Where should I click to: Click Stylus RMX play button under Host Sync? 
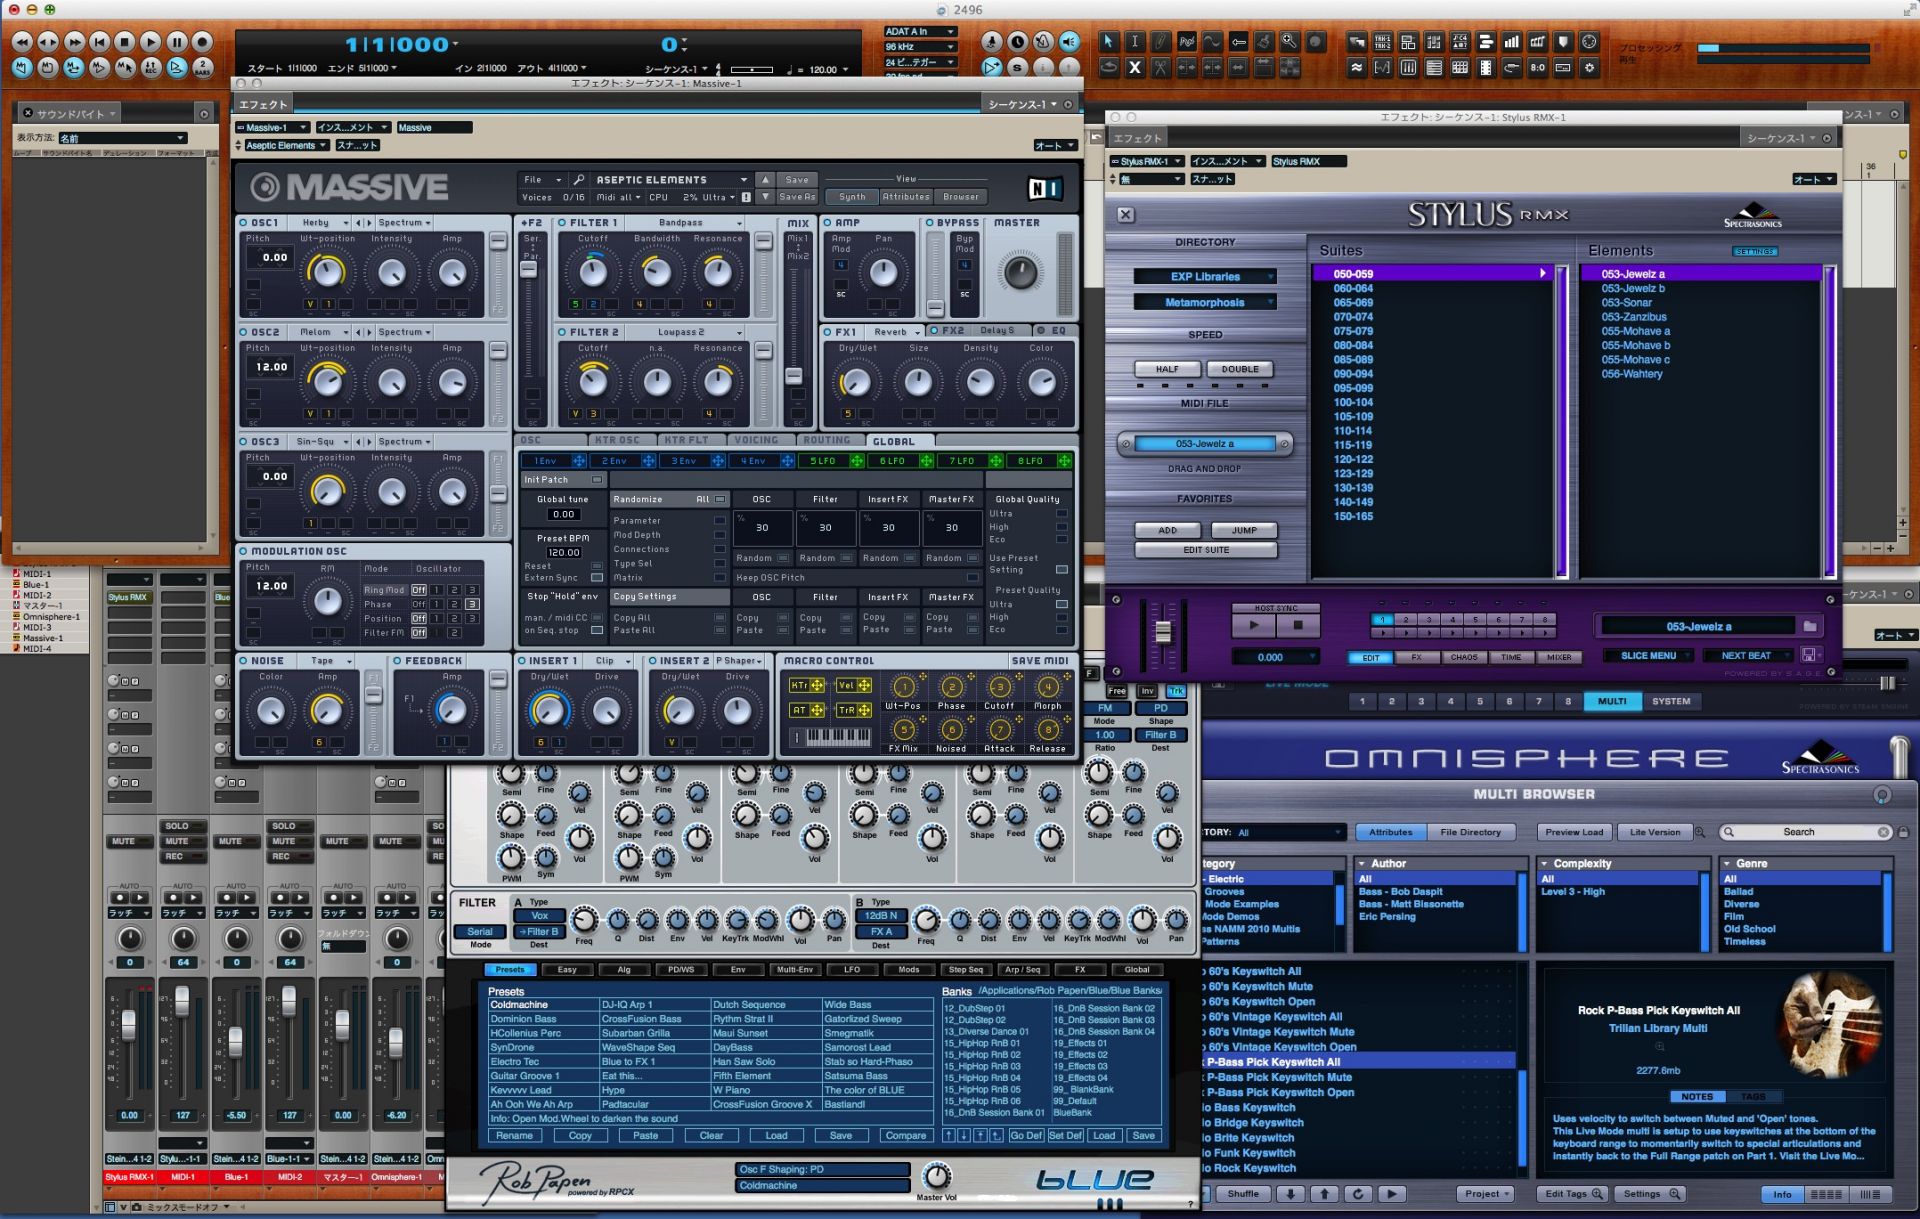(x=1253, y=626)
